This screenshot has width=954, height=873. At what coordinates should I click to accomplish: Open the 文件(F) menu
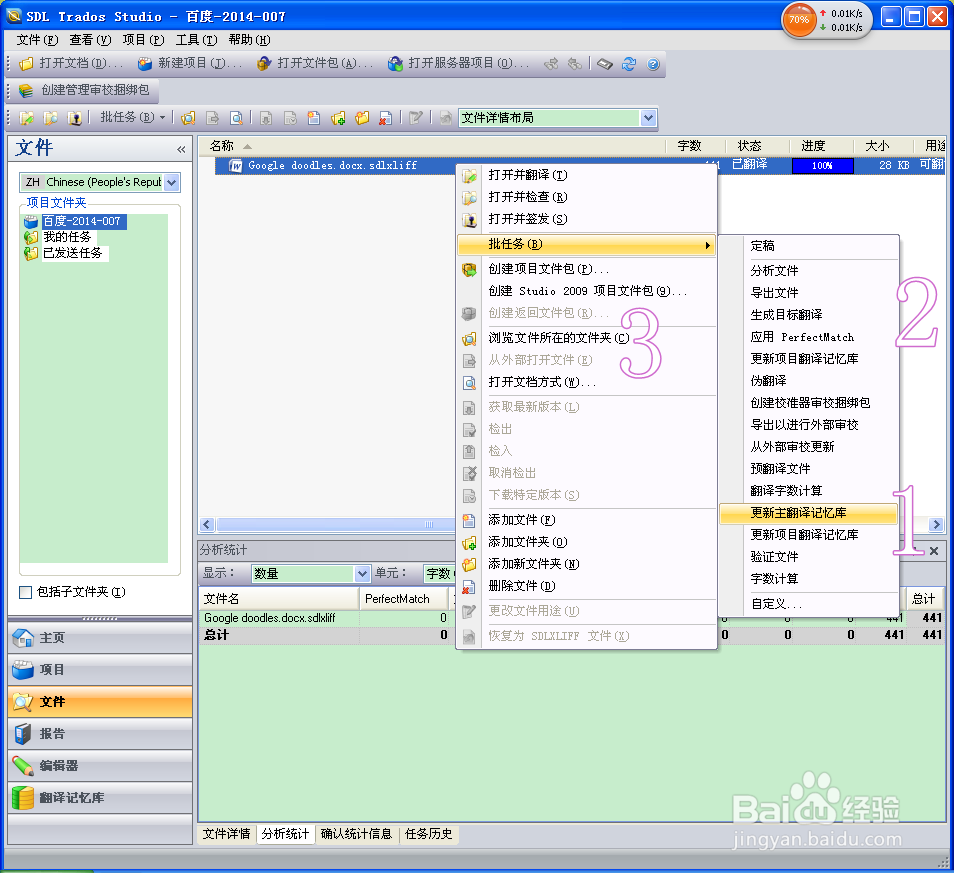coord(37,40)
